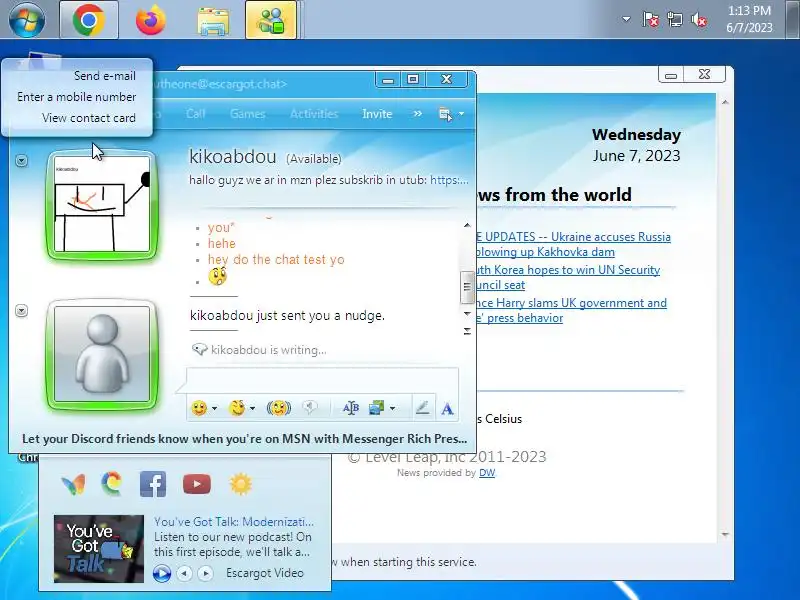Open Firefox from the taskbar
Viewport: 800px width, 600px height.
tap(151, 20)
